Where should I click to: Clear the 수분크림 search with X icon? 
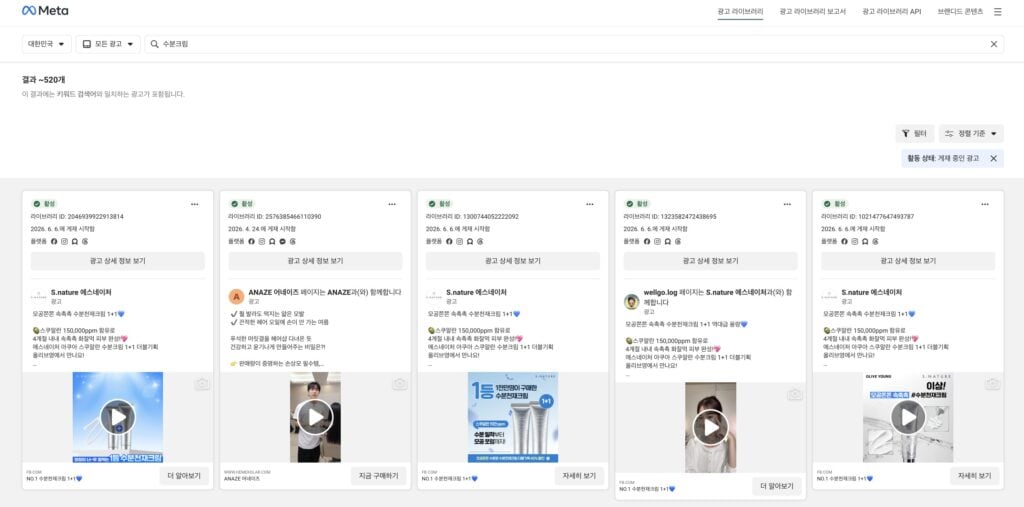pos(993,44)
